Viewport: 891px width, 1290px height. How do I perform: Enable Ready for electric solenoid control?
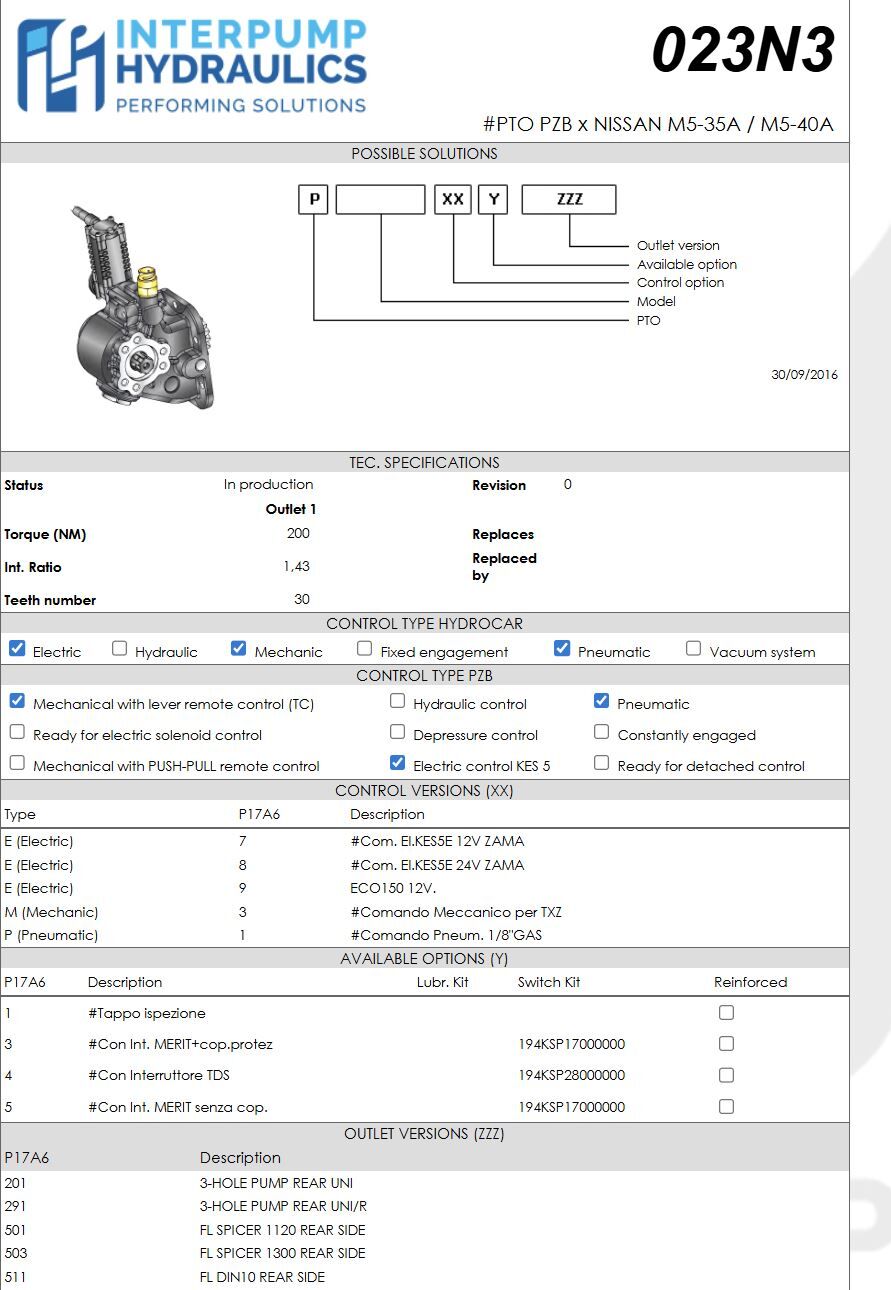17,732
